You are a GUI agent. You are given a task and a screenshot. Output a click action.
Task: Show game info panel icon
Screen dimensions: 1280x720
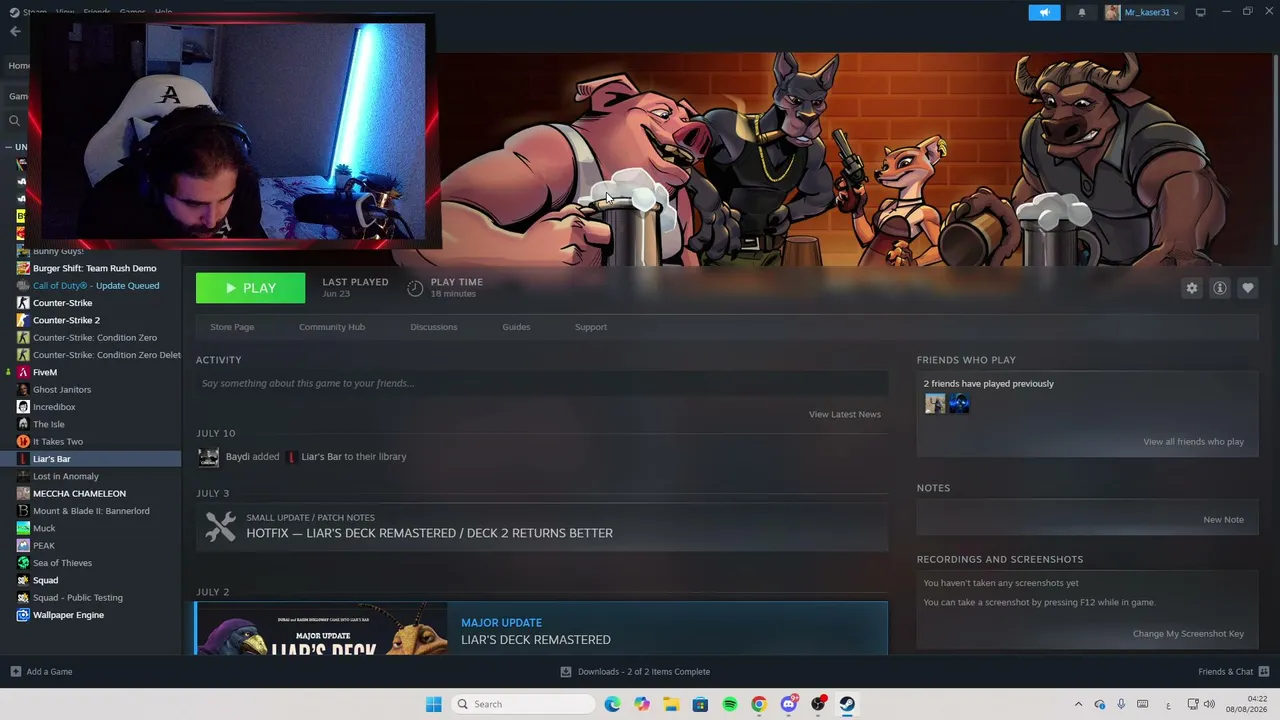(x=1220, y=288)
